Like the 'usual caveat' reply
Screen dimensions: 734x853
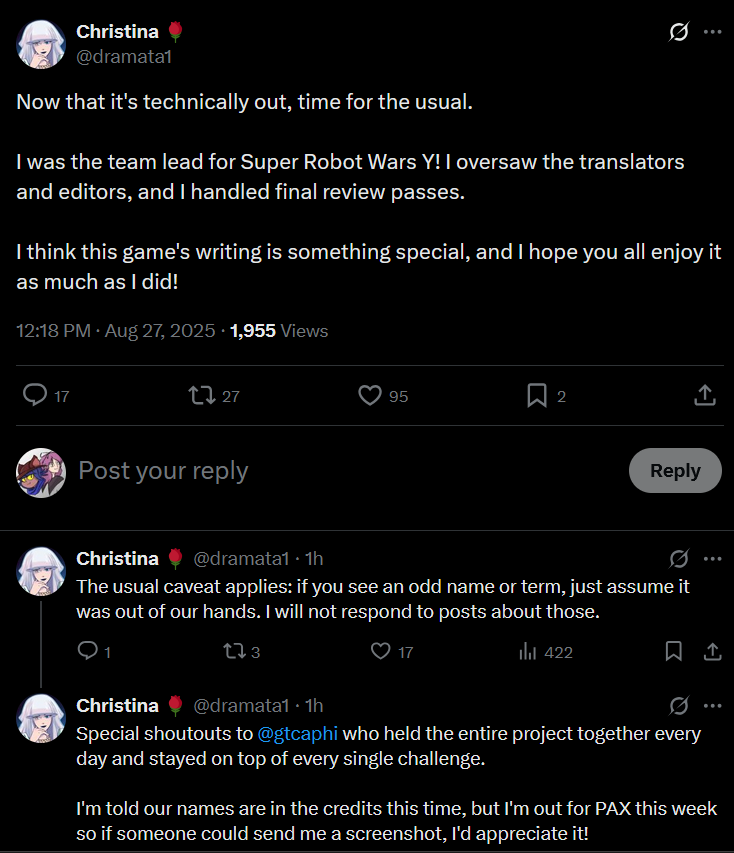click(x=380, y=652)
